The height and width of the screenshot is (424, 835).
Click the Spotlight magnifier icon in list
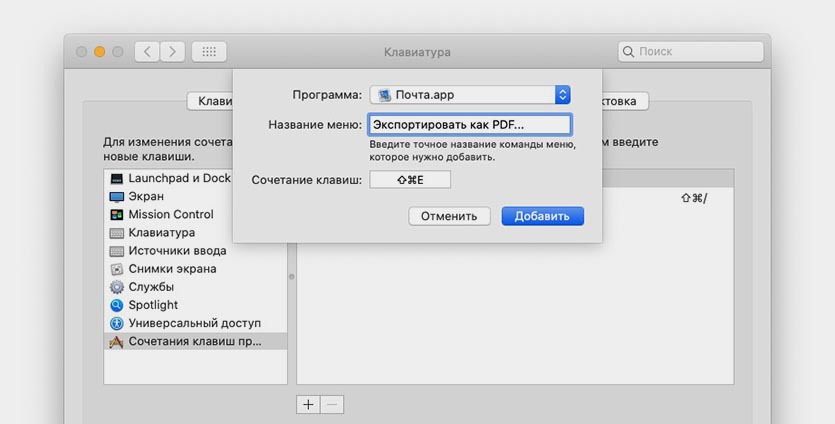(x=117, y=305)
